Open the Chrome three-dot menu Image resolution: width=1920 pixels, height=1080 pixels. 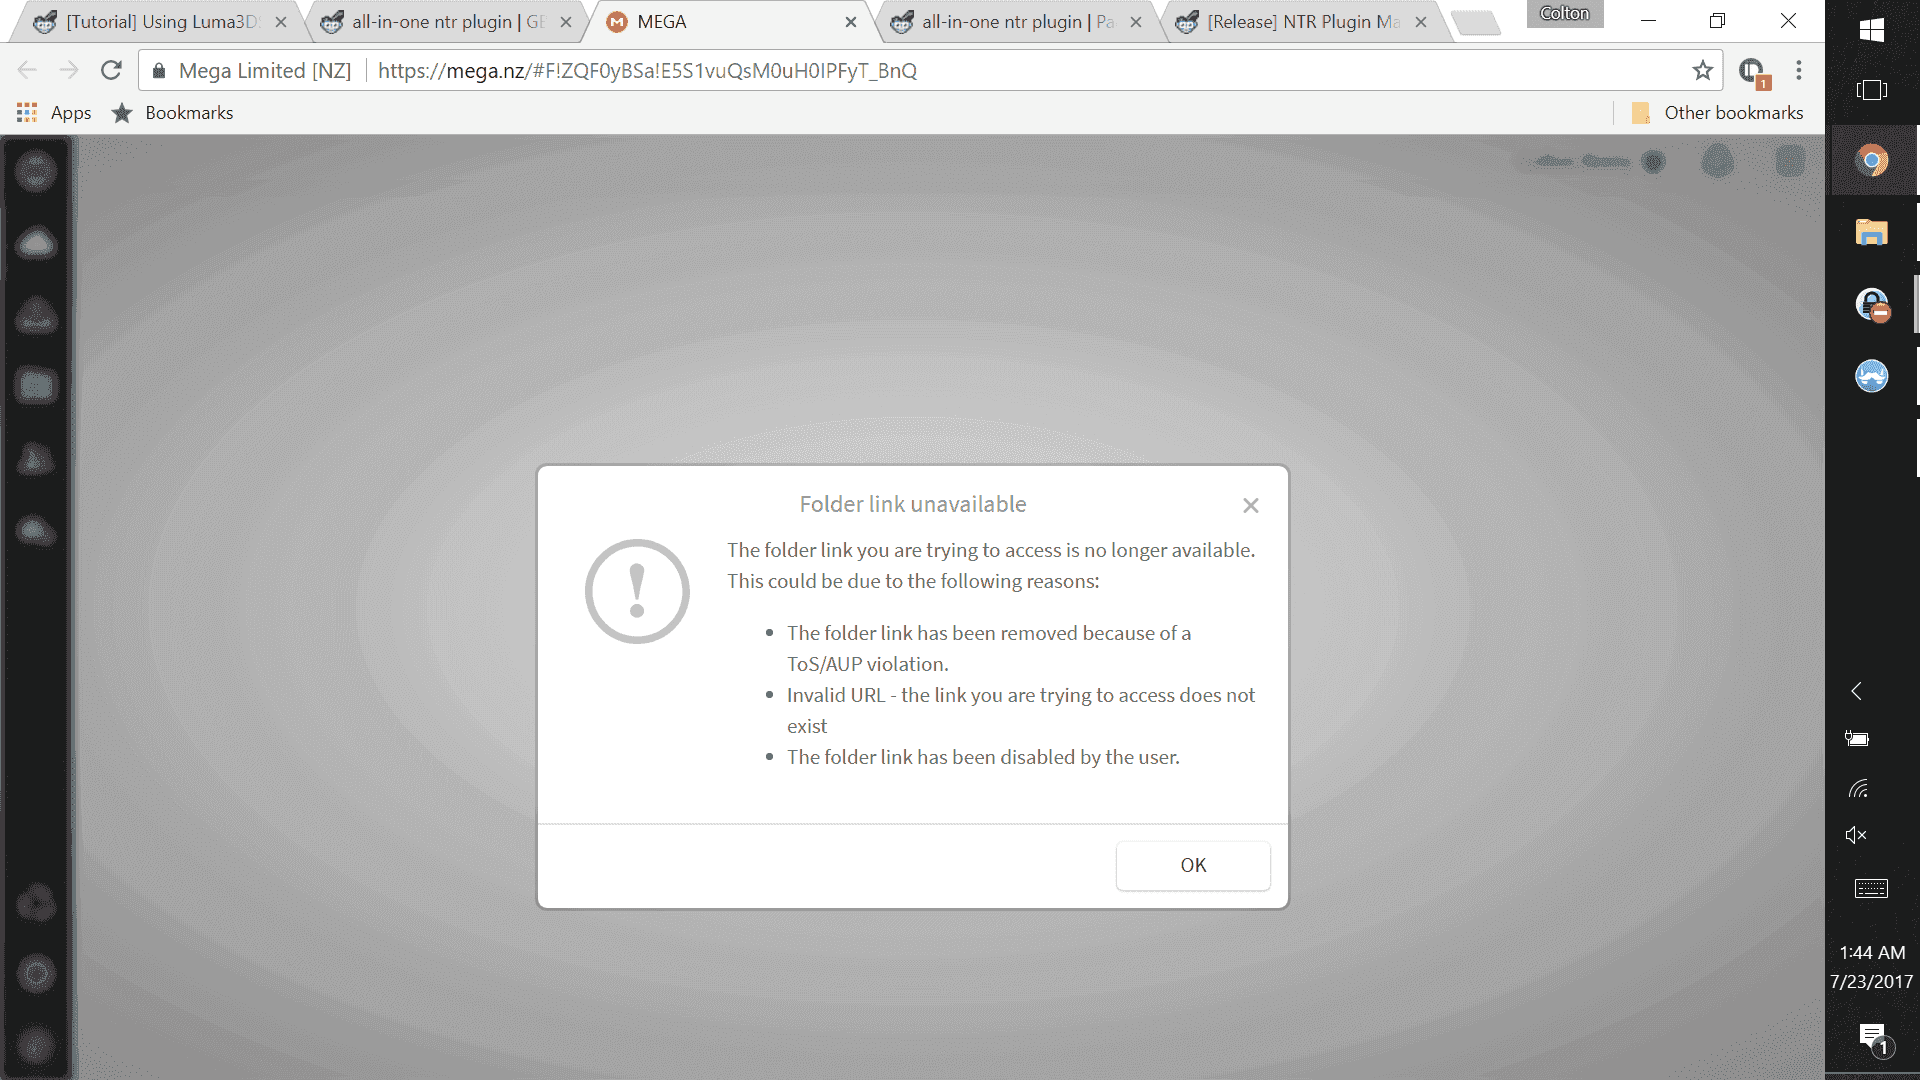pyautogui.click(x=1799, y=70)
